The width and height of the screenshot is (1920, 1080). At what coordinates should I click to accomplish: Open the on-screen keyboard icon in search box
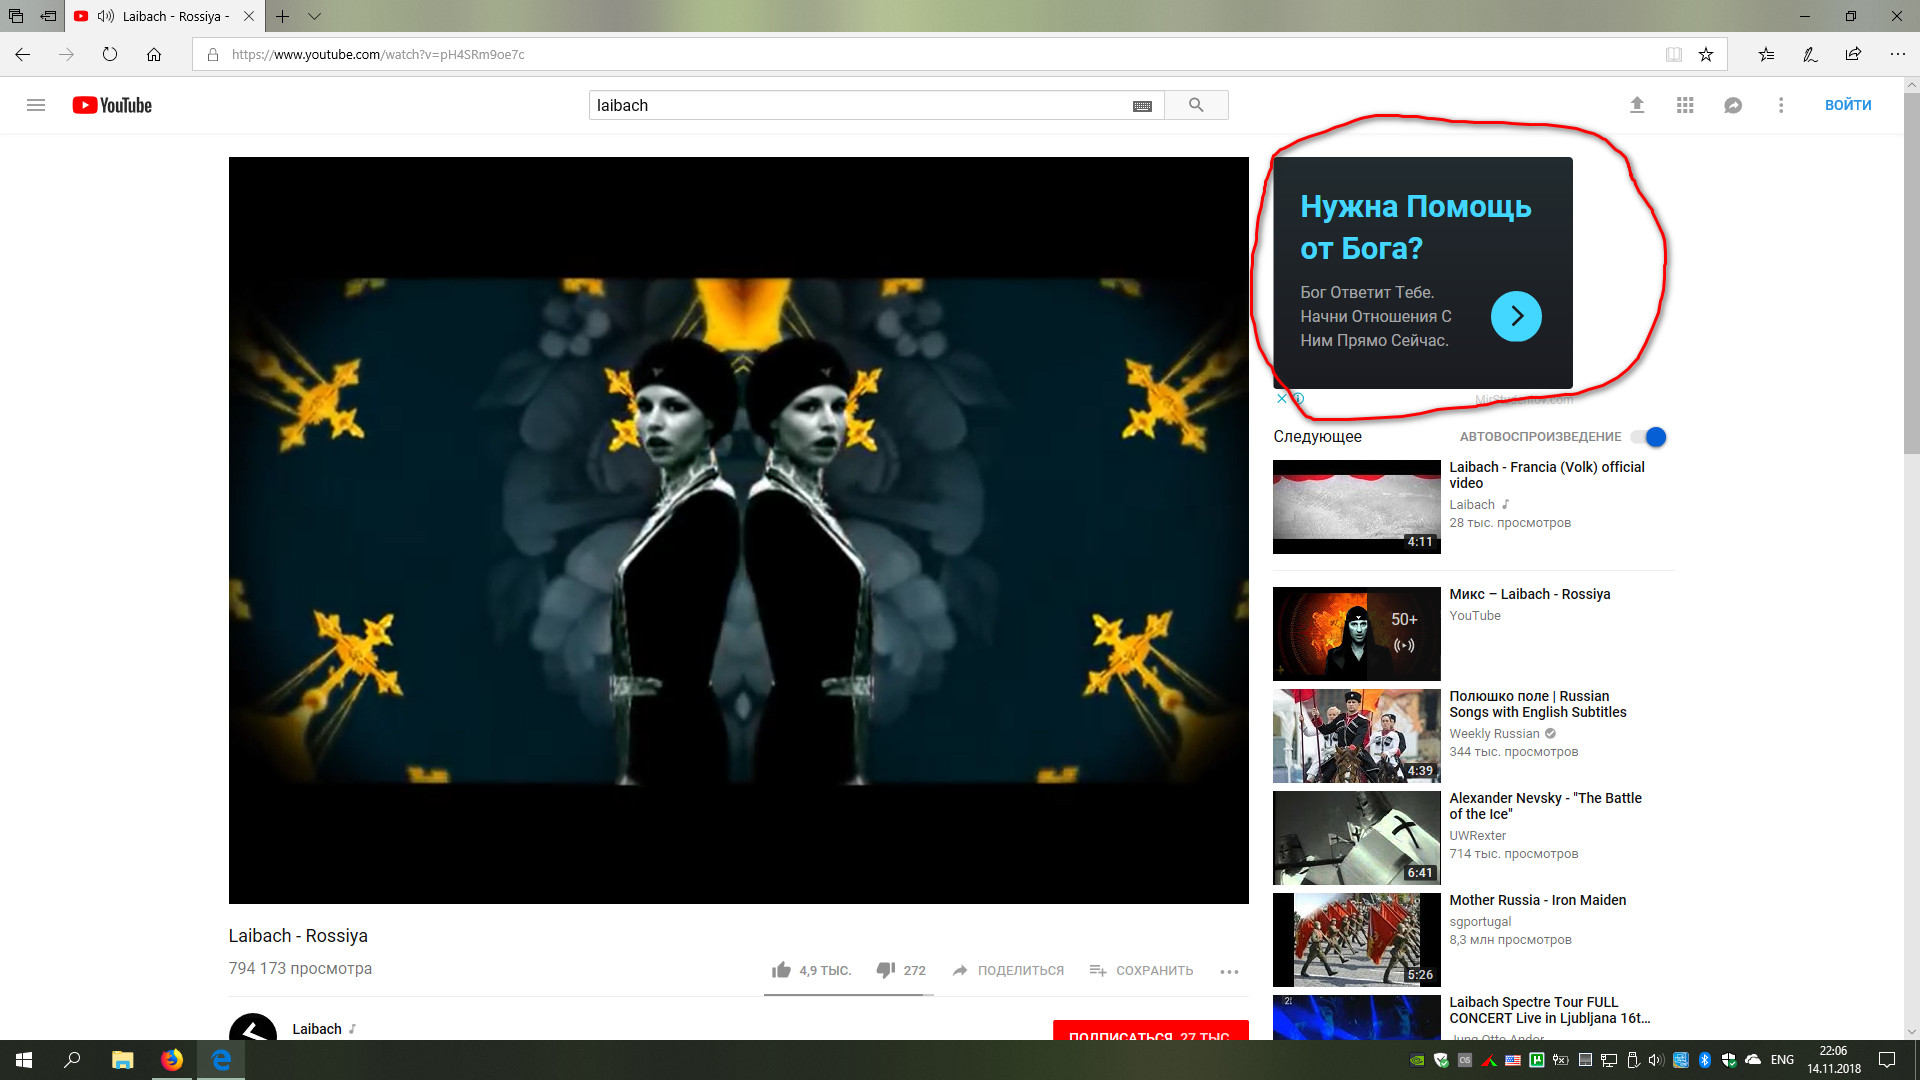pyautogui.click(x=1142, y=106)
